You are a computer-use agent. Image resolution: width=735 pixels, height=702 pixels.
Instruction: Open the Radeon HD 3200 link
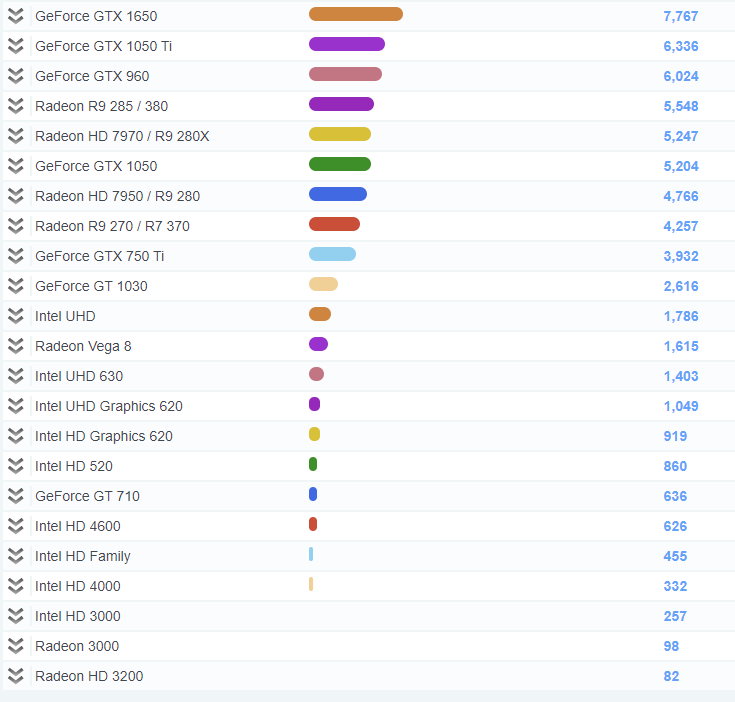tap(89, 676)
